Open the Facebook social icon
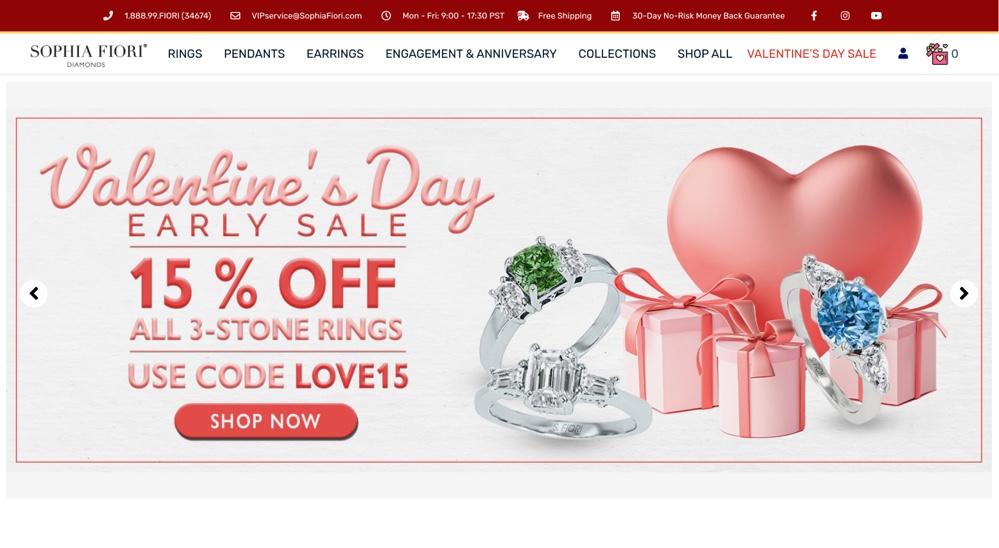Viewport: 999px width, 548px height. pyautogui.click(x=814, y=16)
